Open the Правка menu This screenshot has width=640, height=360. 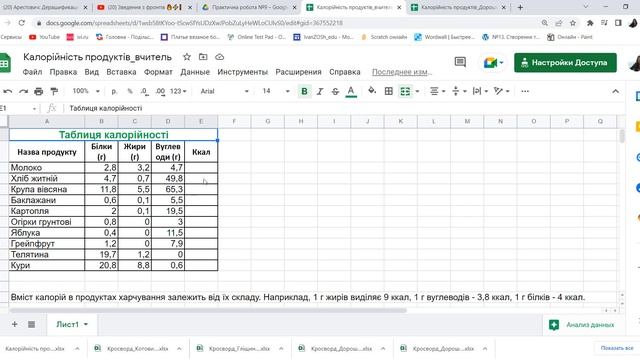pyautogui.click(x=63, y=72)
